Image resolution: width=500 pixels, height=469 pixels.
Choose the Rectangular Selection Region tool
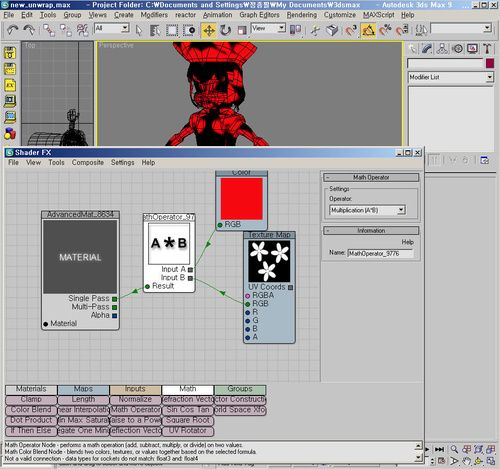tap(172, 30)
